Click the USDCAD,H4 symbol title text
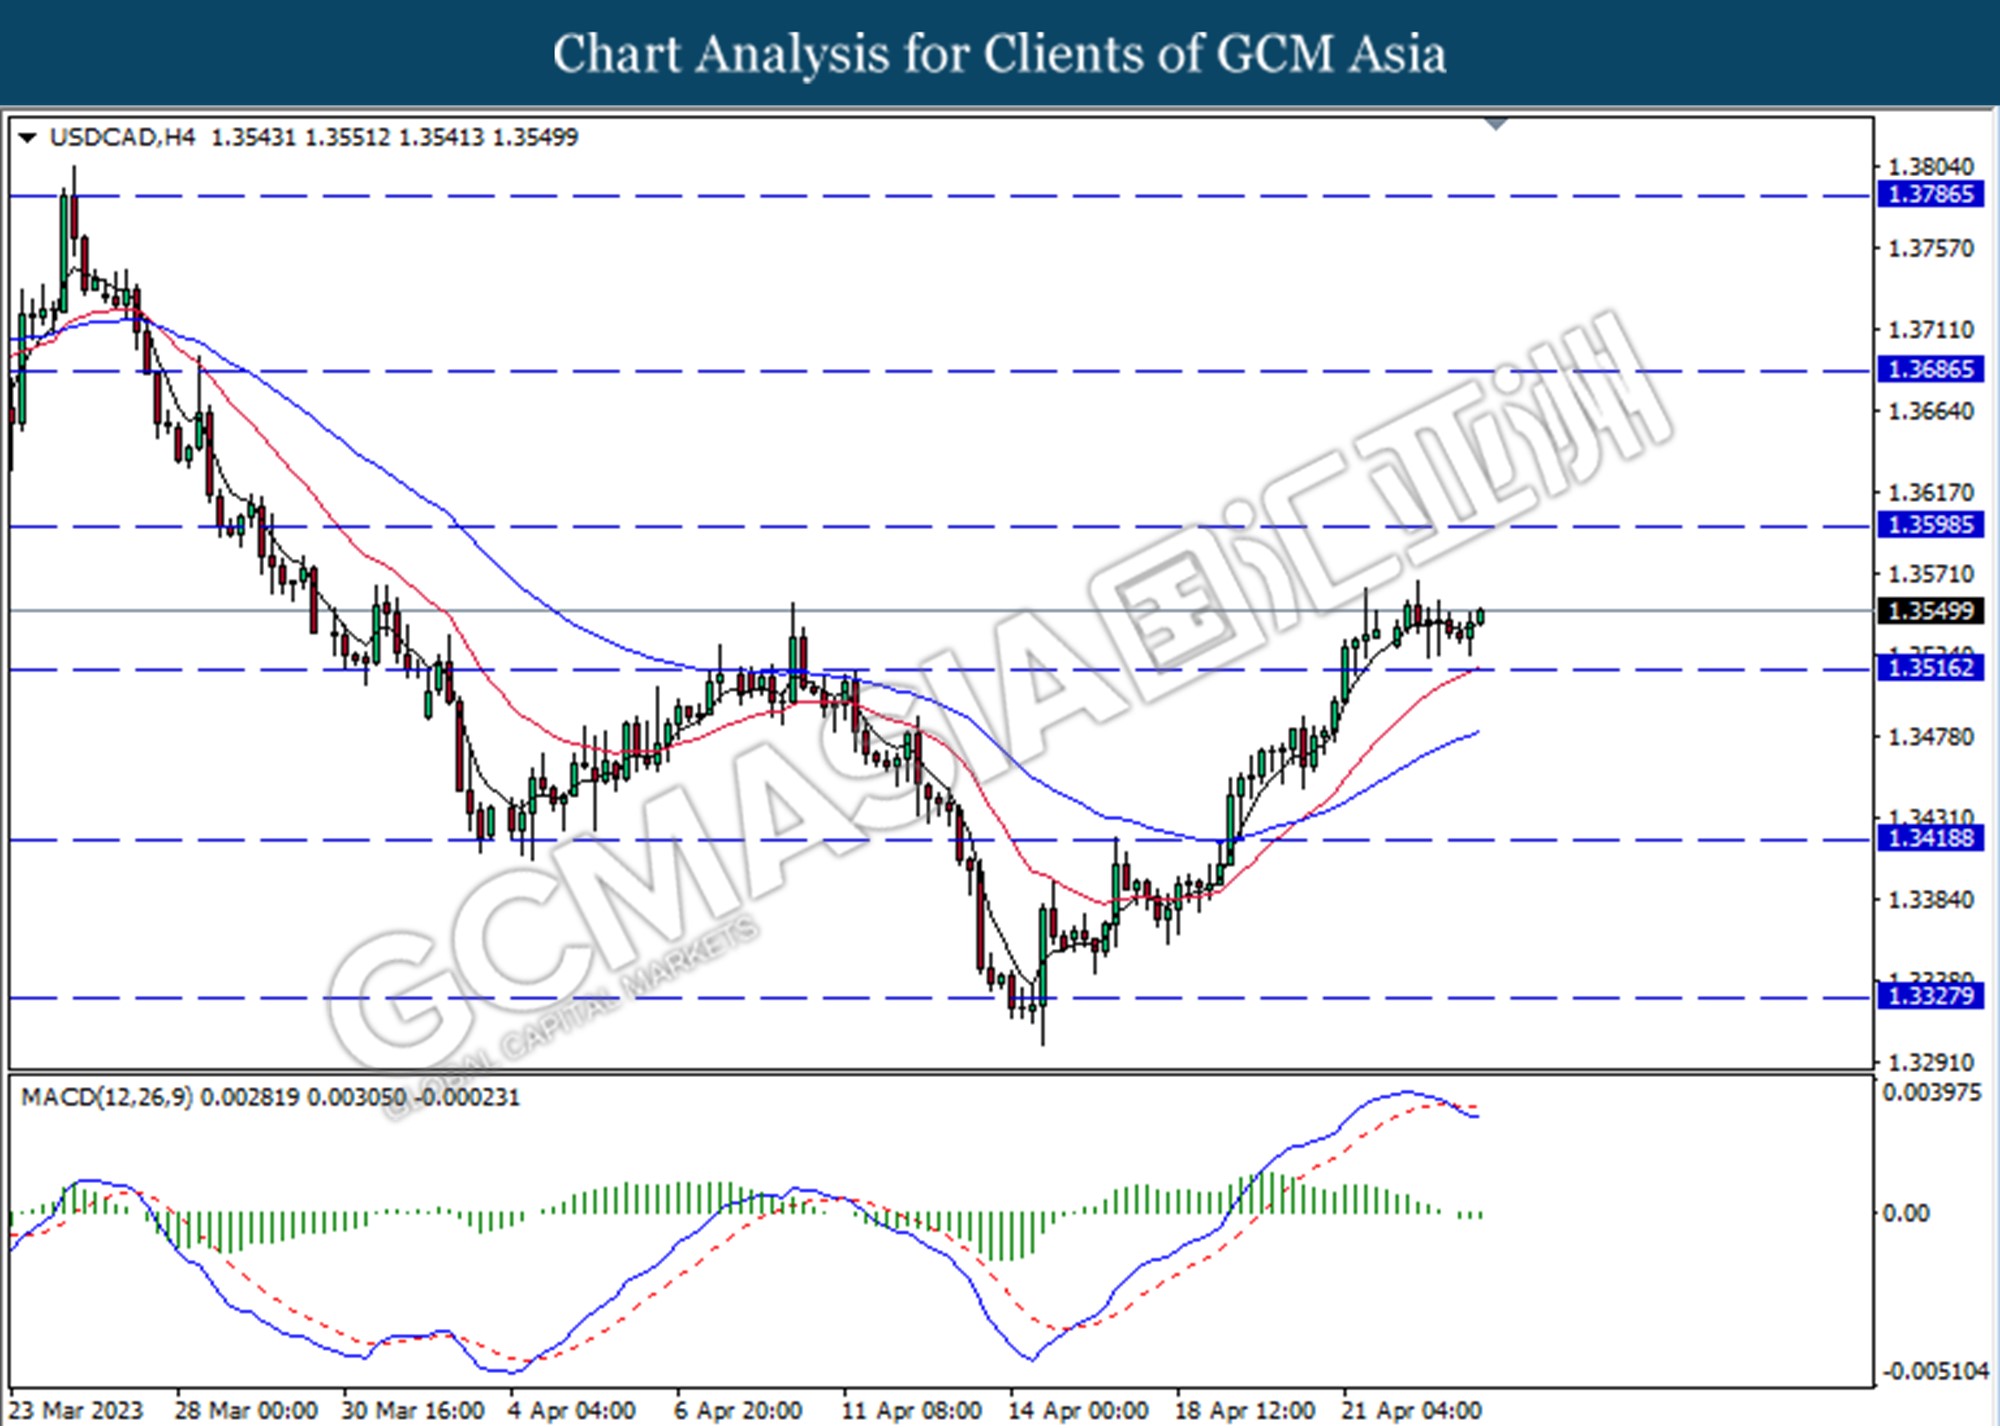The height and width of the screenshot is (1428, 2000). (122, 137)
